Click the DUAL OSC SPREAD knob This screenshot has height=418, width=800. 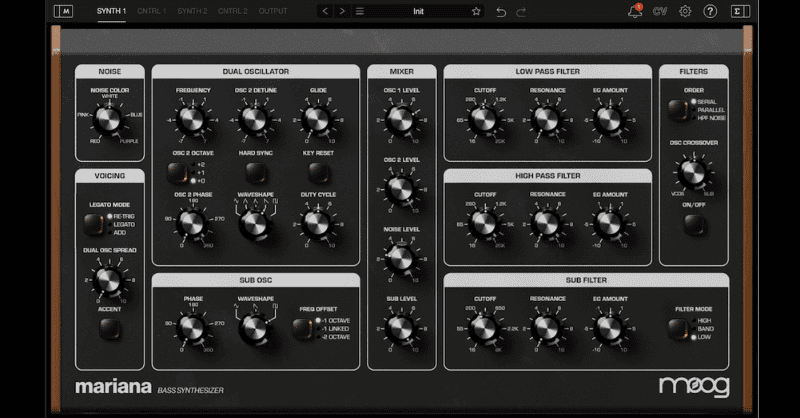tap(108, 280)
